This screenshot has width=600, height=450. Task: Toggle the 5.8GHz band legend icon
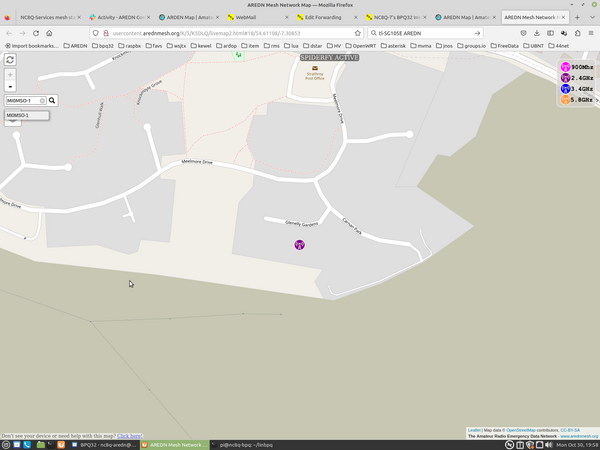(x=565, y=99)
